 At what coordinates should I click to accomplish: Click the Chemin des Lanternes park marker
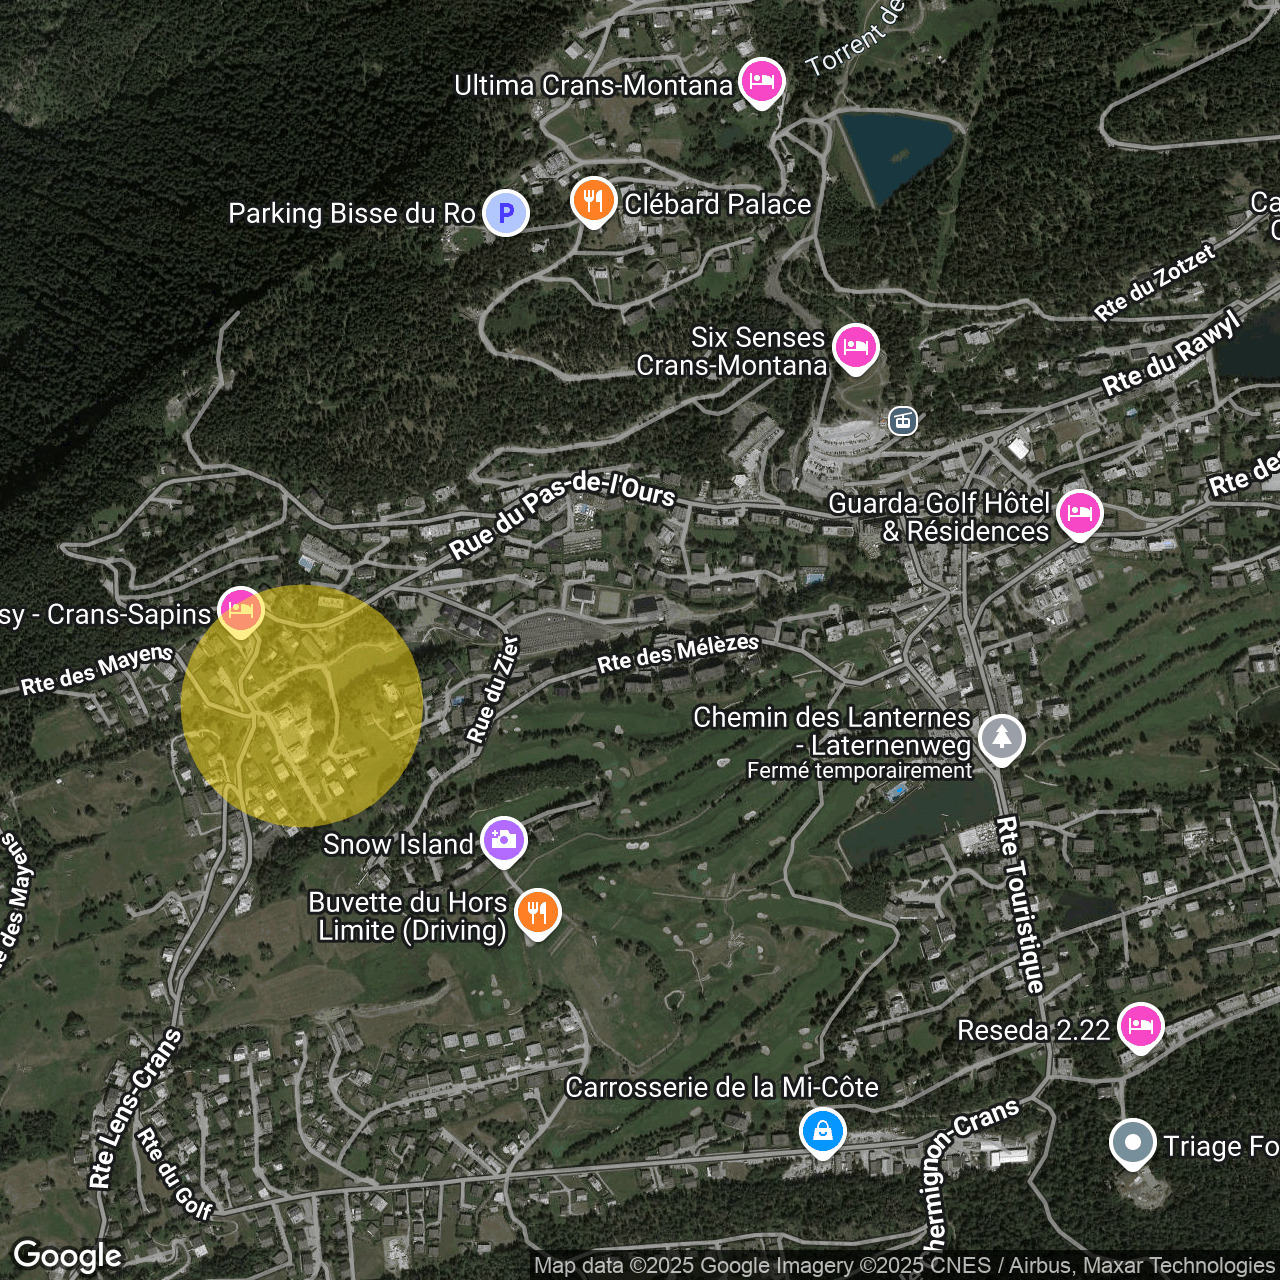(1001, 739)
